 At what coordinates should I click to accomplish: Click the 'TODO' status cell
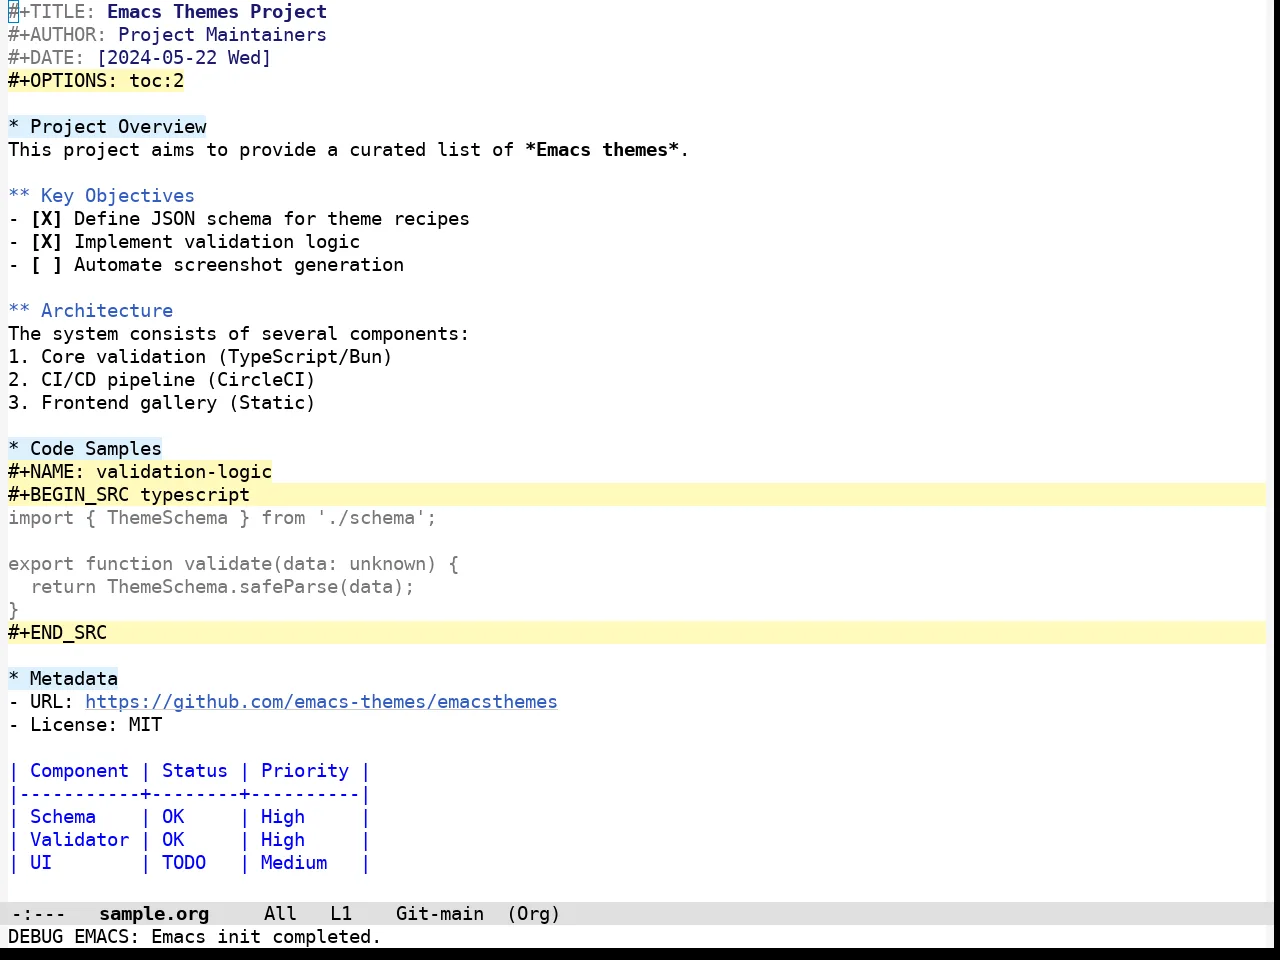184,863
